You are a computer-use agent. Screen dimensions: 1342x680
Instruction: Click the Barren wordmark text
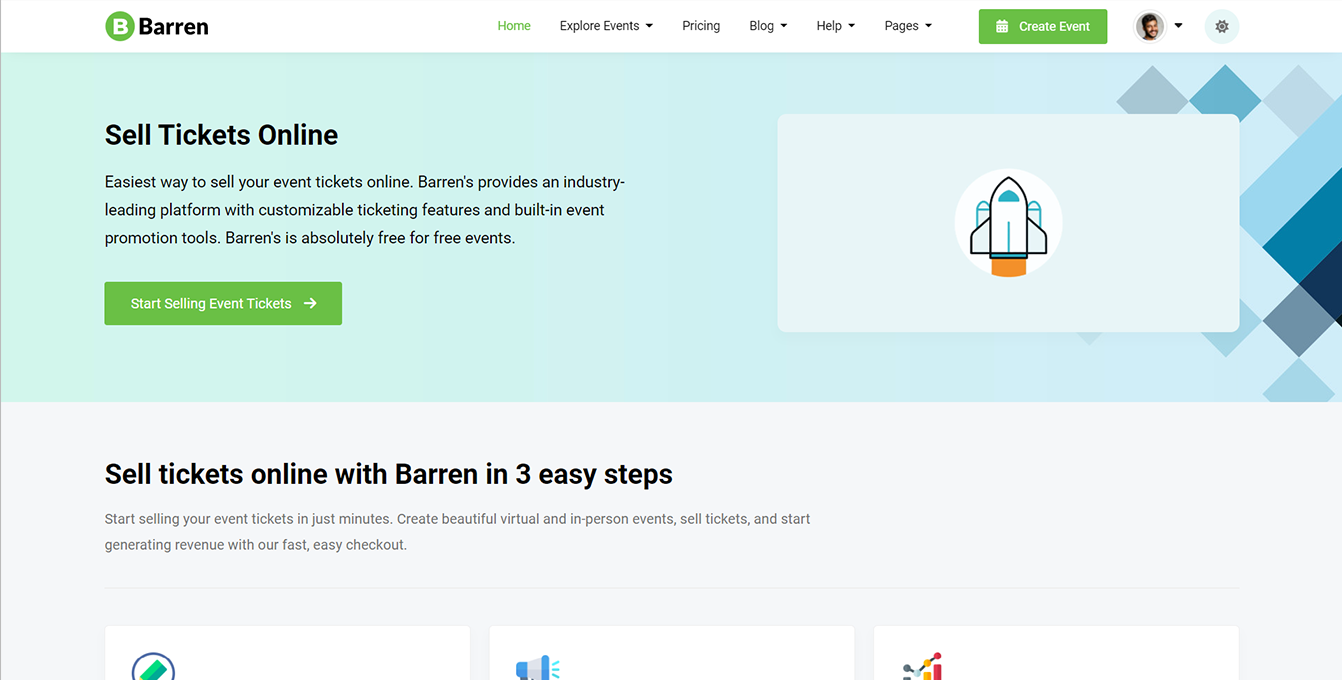(173, 27)
